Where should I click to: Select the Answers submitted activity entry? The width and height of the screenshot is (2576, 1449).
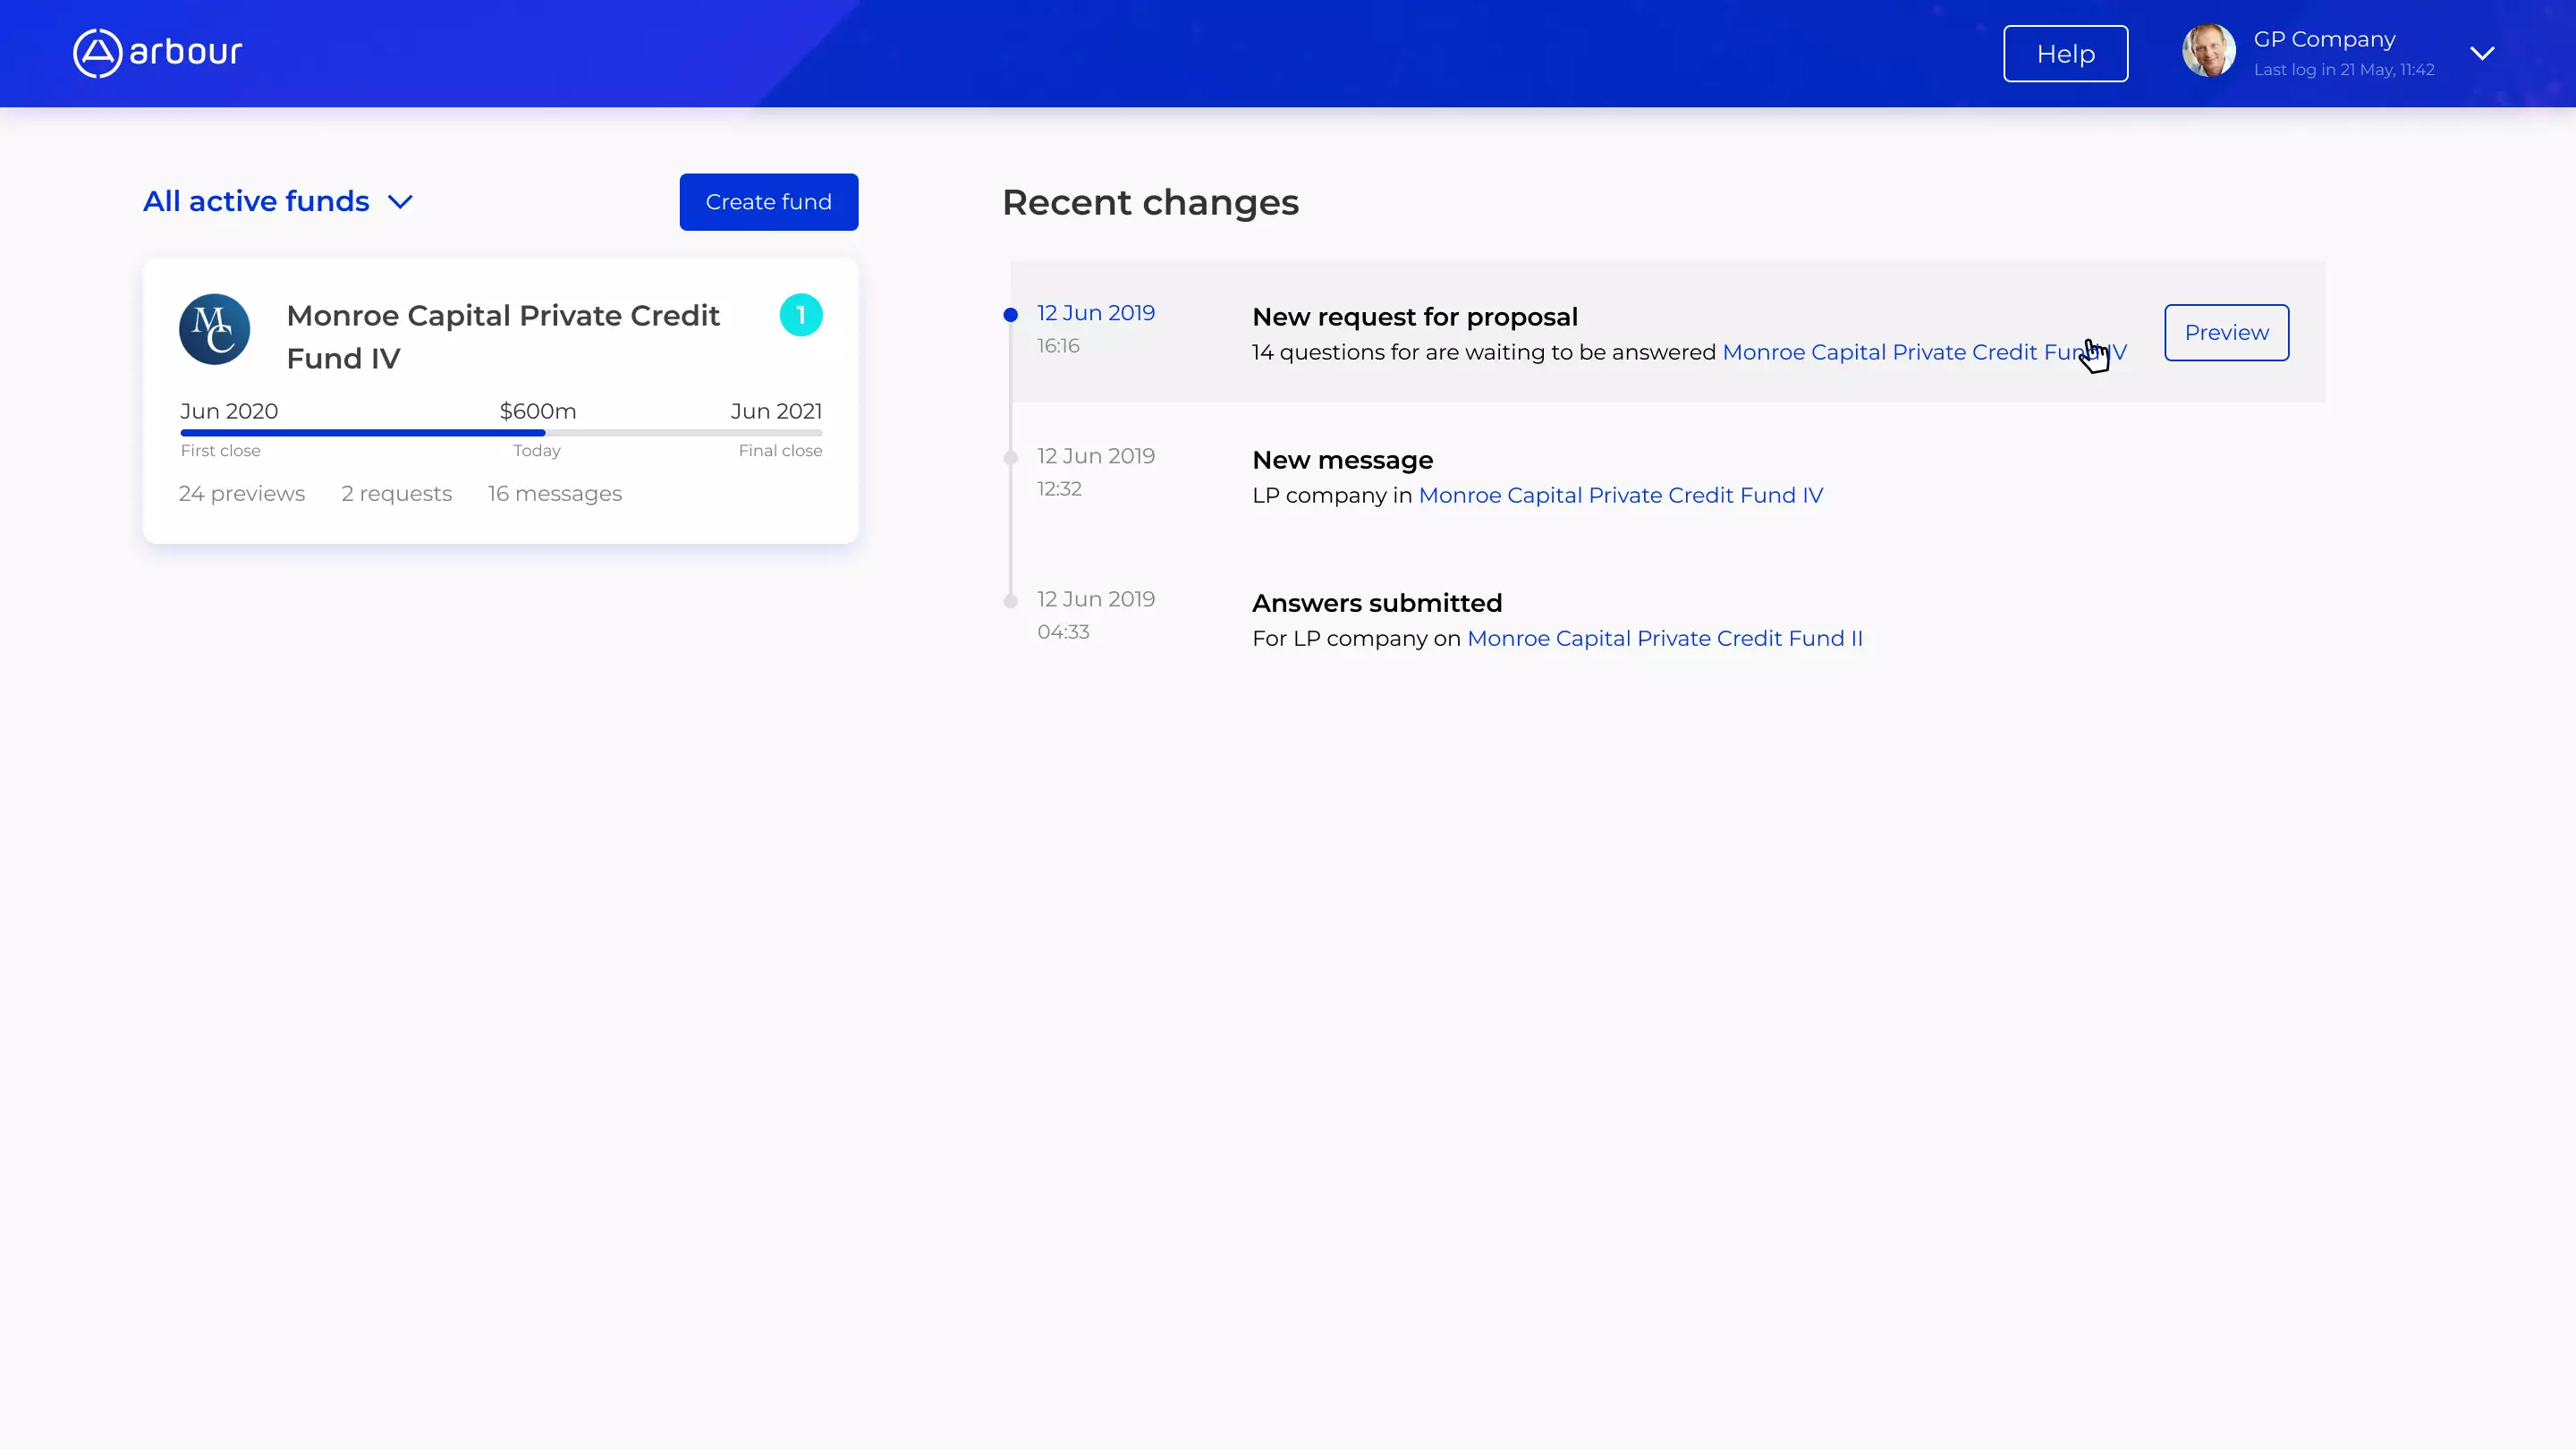point(1377,602)
